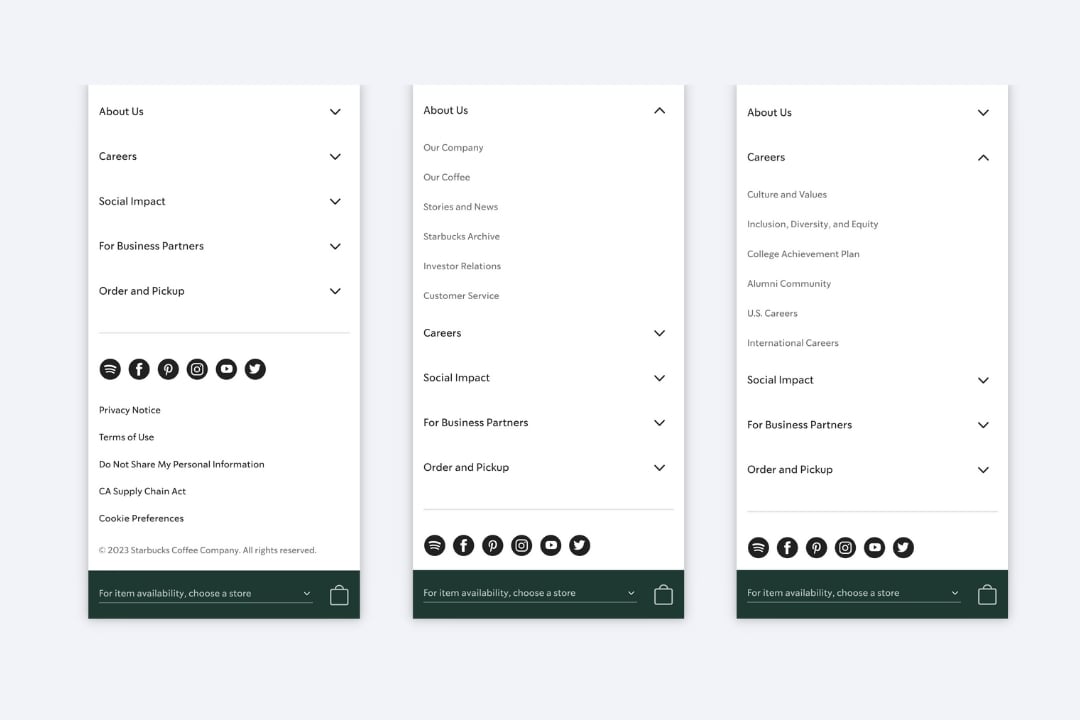This screenshot has height=720, width=1080.
Task: Open the store chooser dropdown in the left panel
Action: tap(205, 593)
